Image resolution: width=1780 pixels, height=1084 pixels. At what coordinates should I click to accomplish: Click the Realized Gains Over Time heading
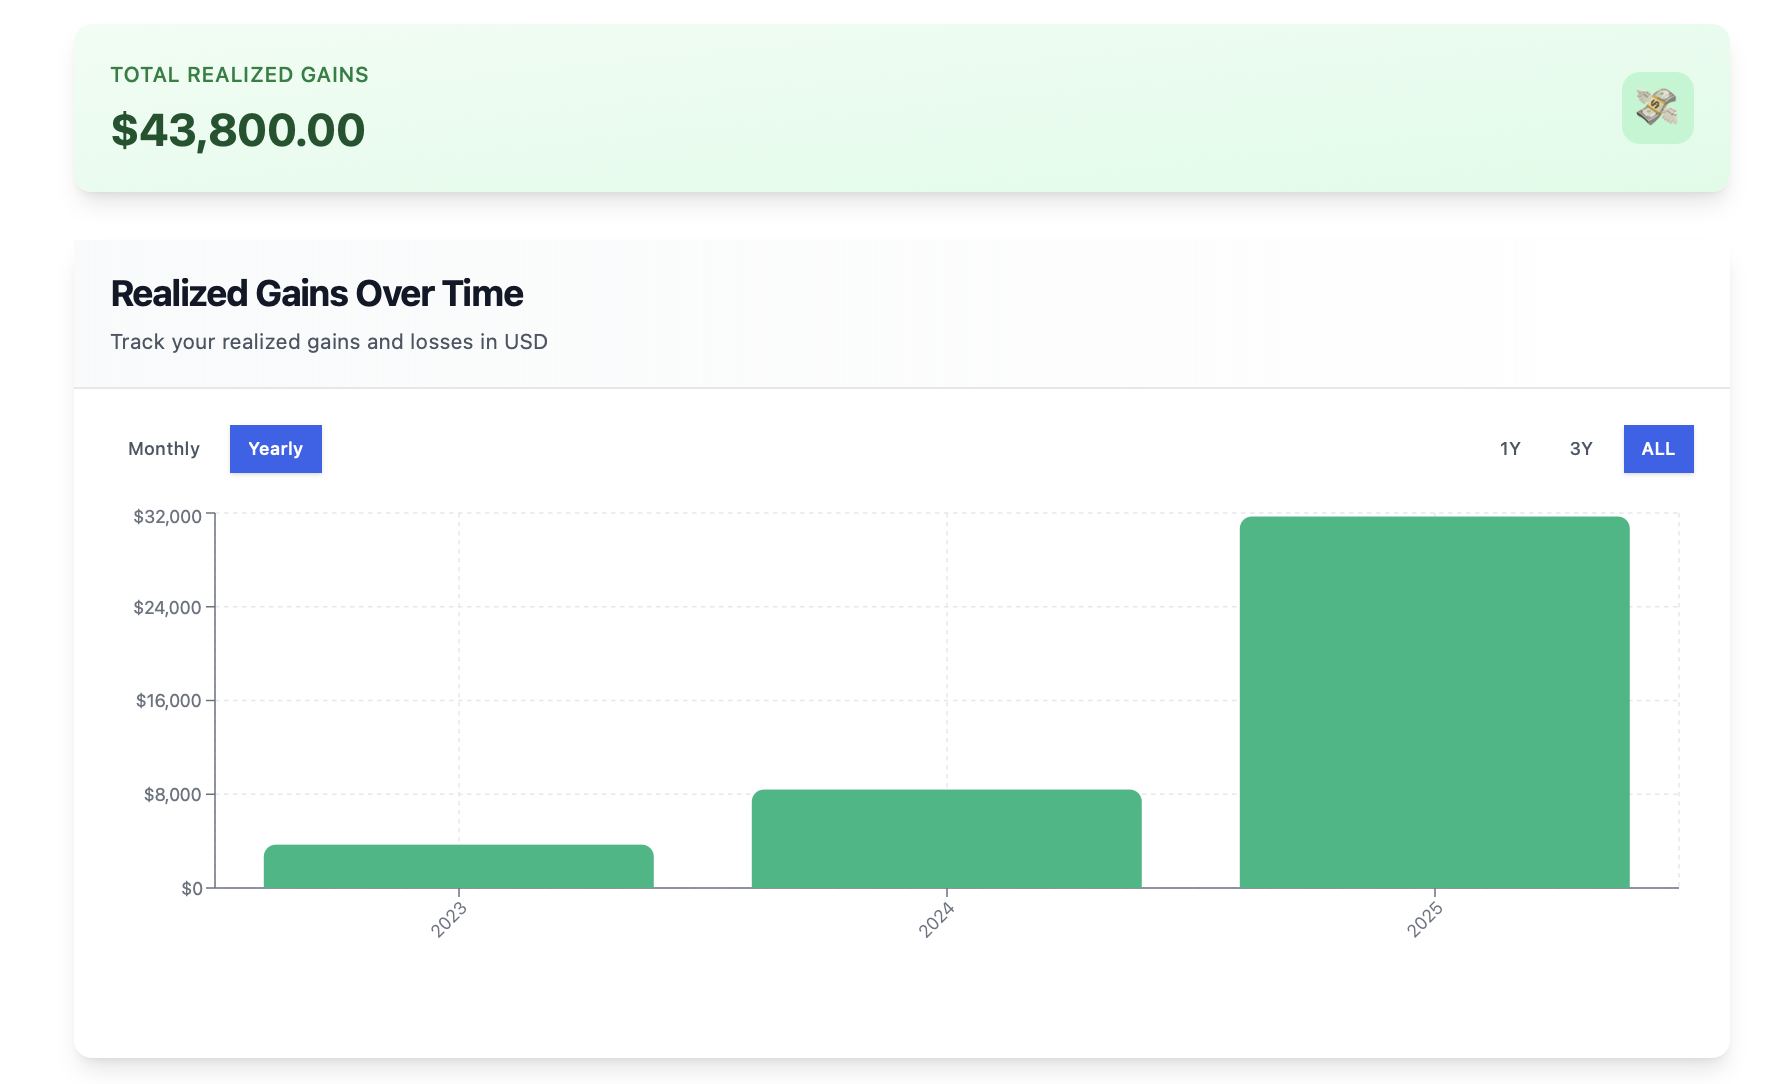(317, 293)
